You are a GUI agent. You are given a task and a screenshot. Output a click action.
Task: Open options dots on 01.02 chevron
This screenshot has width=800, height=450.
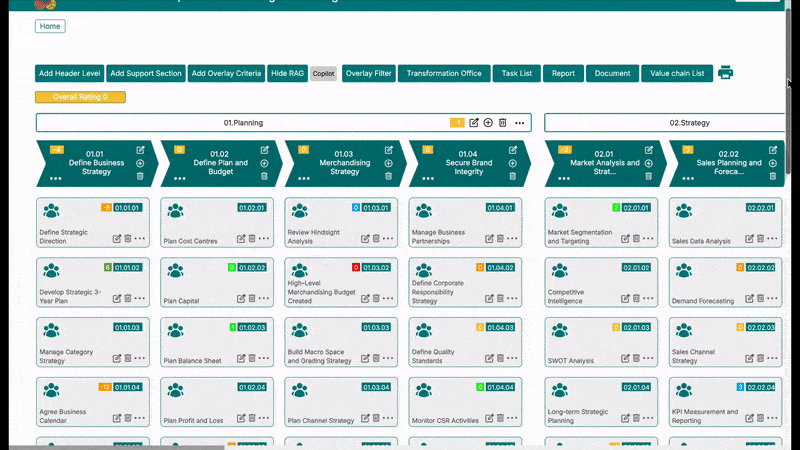tap(180, 179)
